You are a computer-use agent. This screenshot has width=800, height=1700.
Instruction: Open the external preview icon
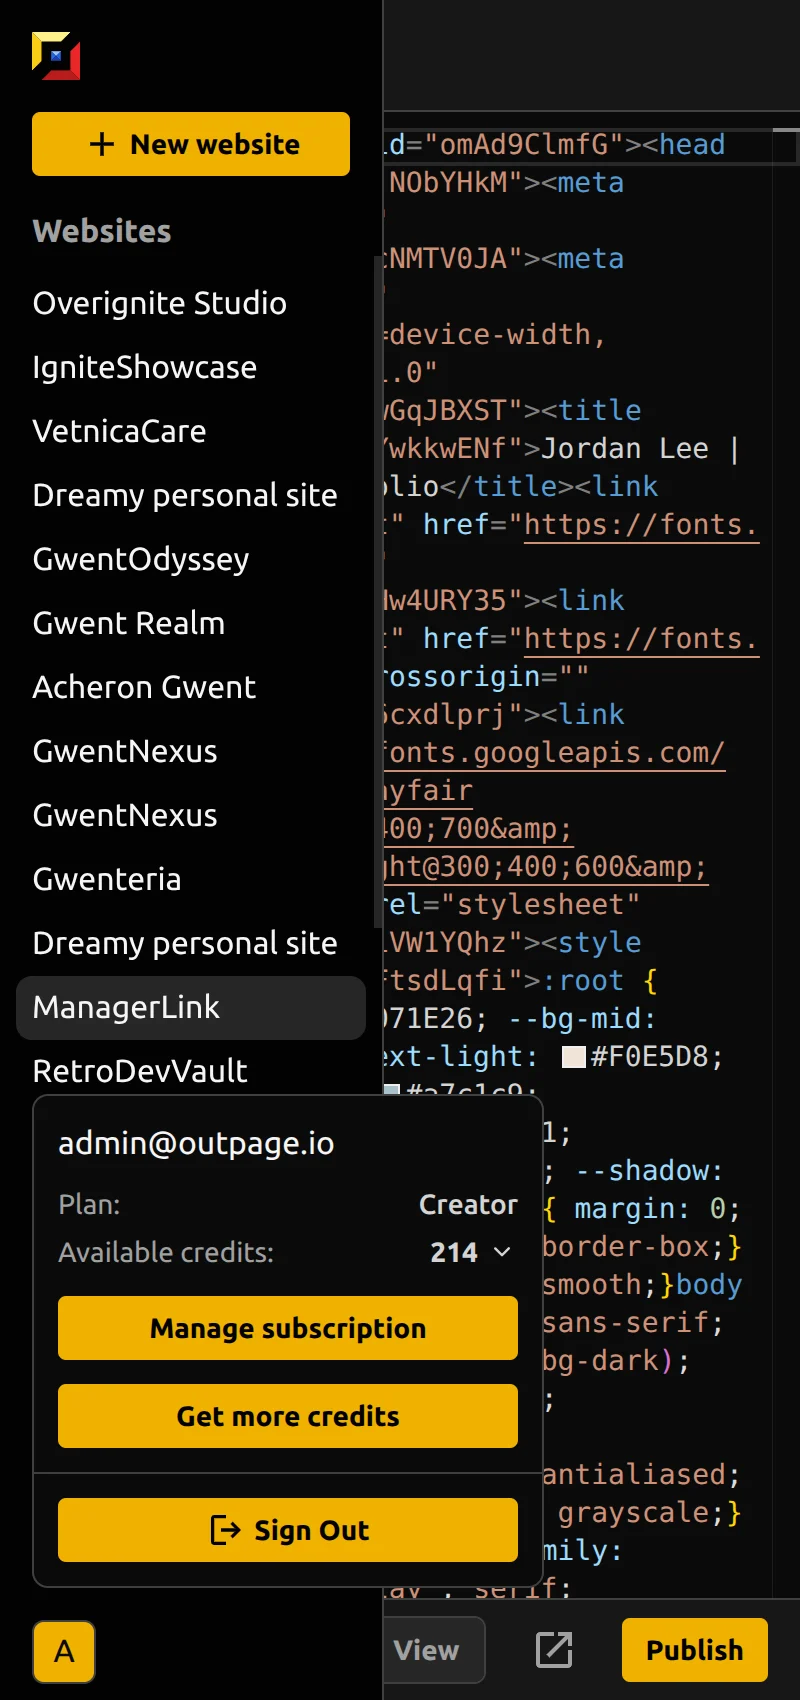554,1650
